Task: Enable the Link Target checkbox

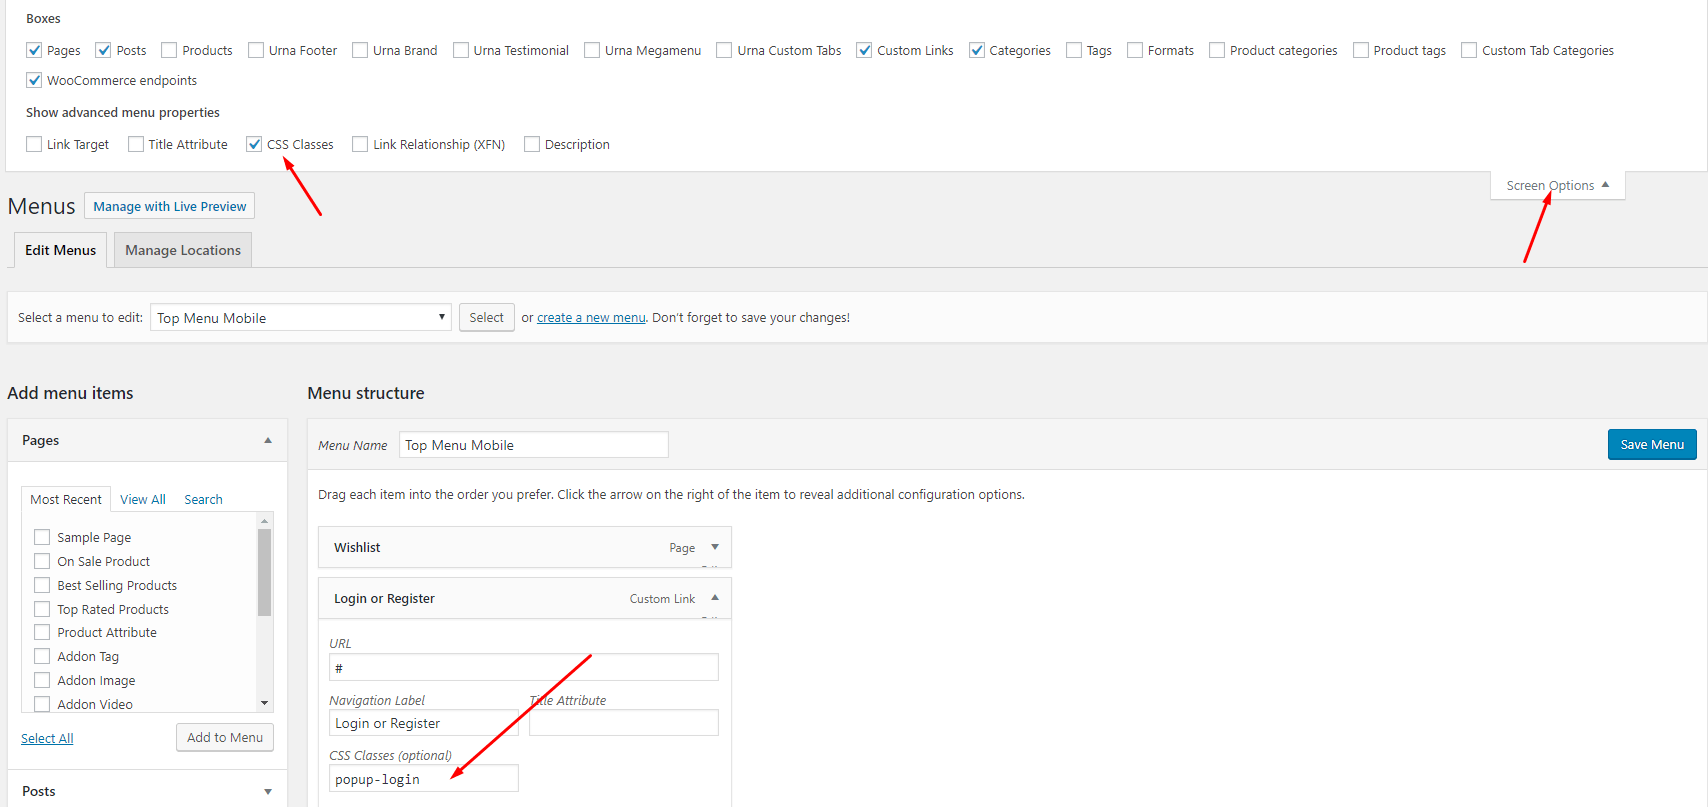Action: [x=34, y=144]
